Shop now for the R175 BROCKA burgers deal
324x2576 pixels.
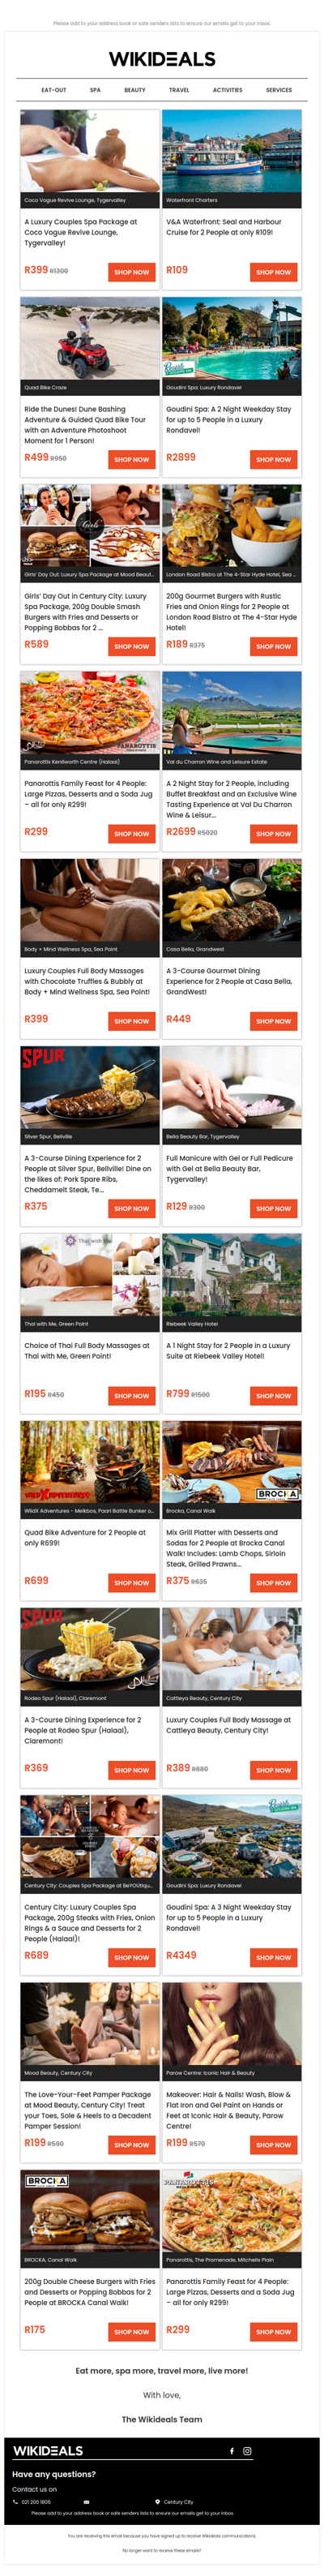tap(131, 2331)
